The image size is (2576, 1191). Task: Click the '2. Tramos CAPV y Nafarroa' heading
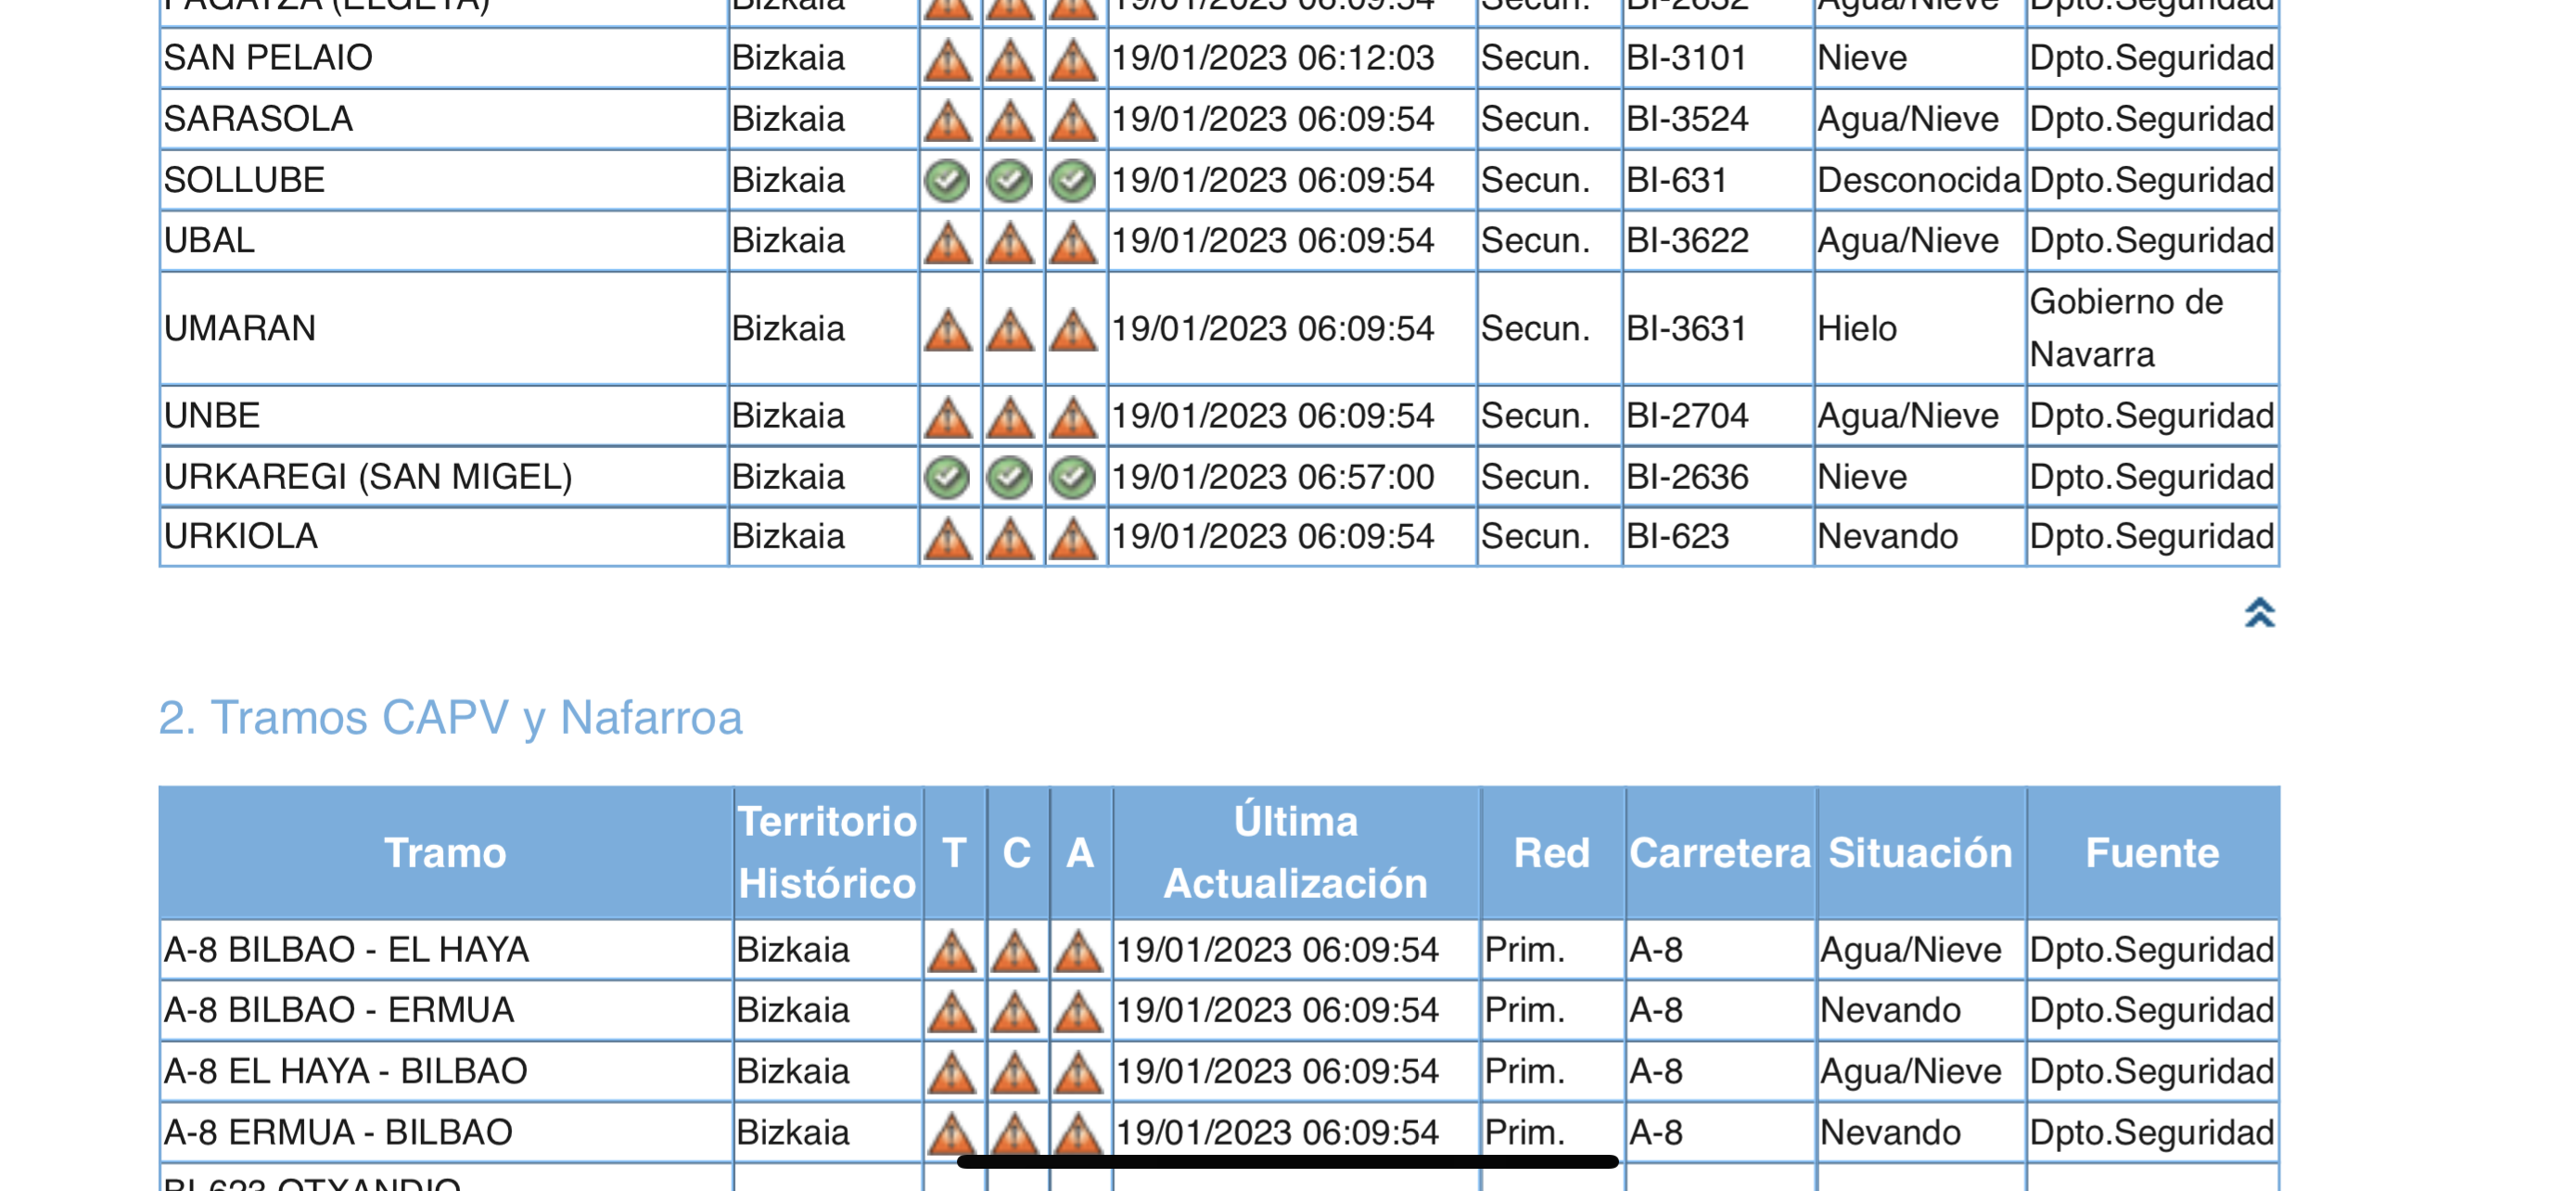click(450, 717)
